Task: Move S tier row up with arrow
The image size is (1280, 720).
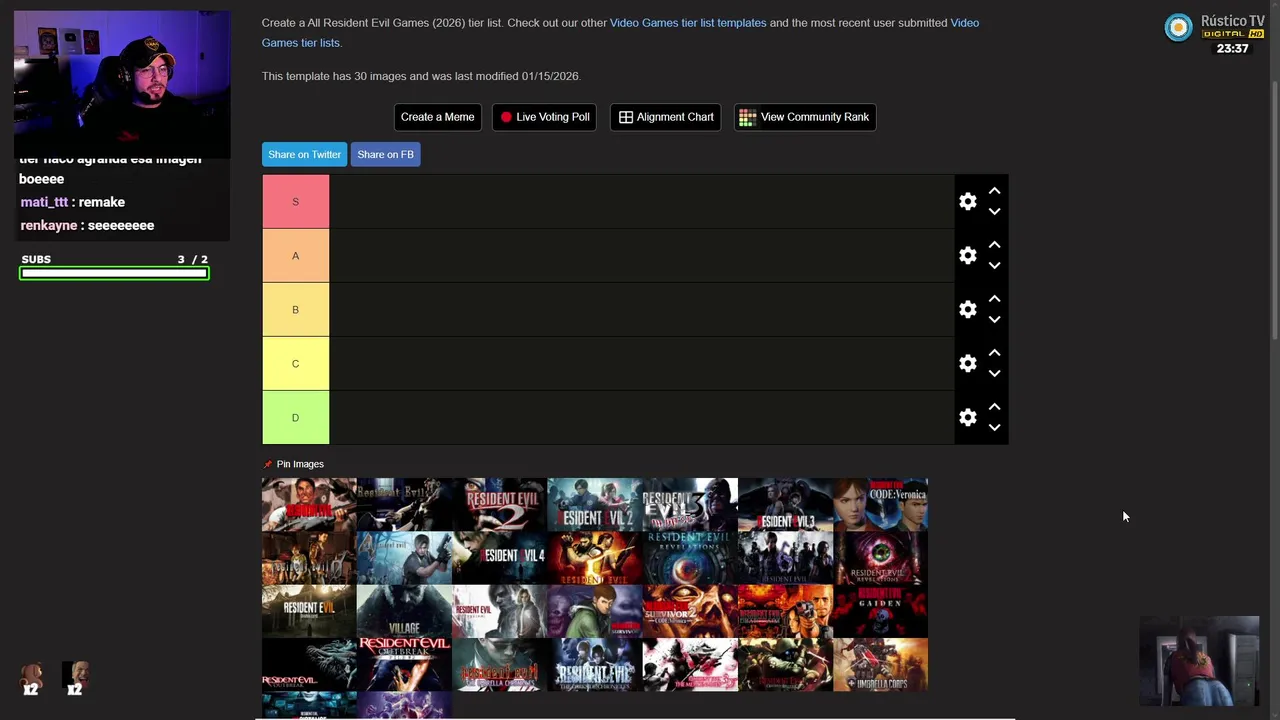Action: pos(994,190)
